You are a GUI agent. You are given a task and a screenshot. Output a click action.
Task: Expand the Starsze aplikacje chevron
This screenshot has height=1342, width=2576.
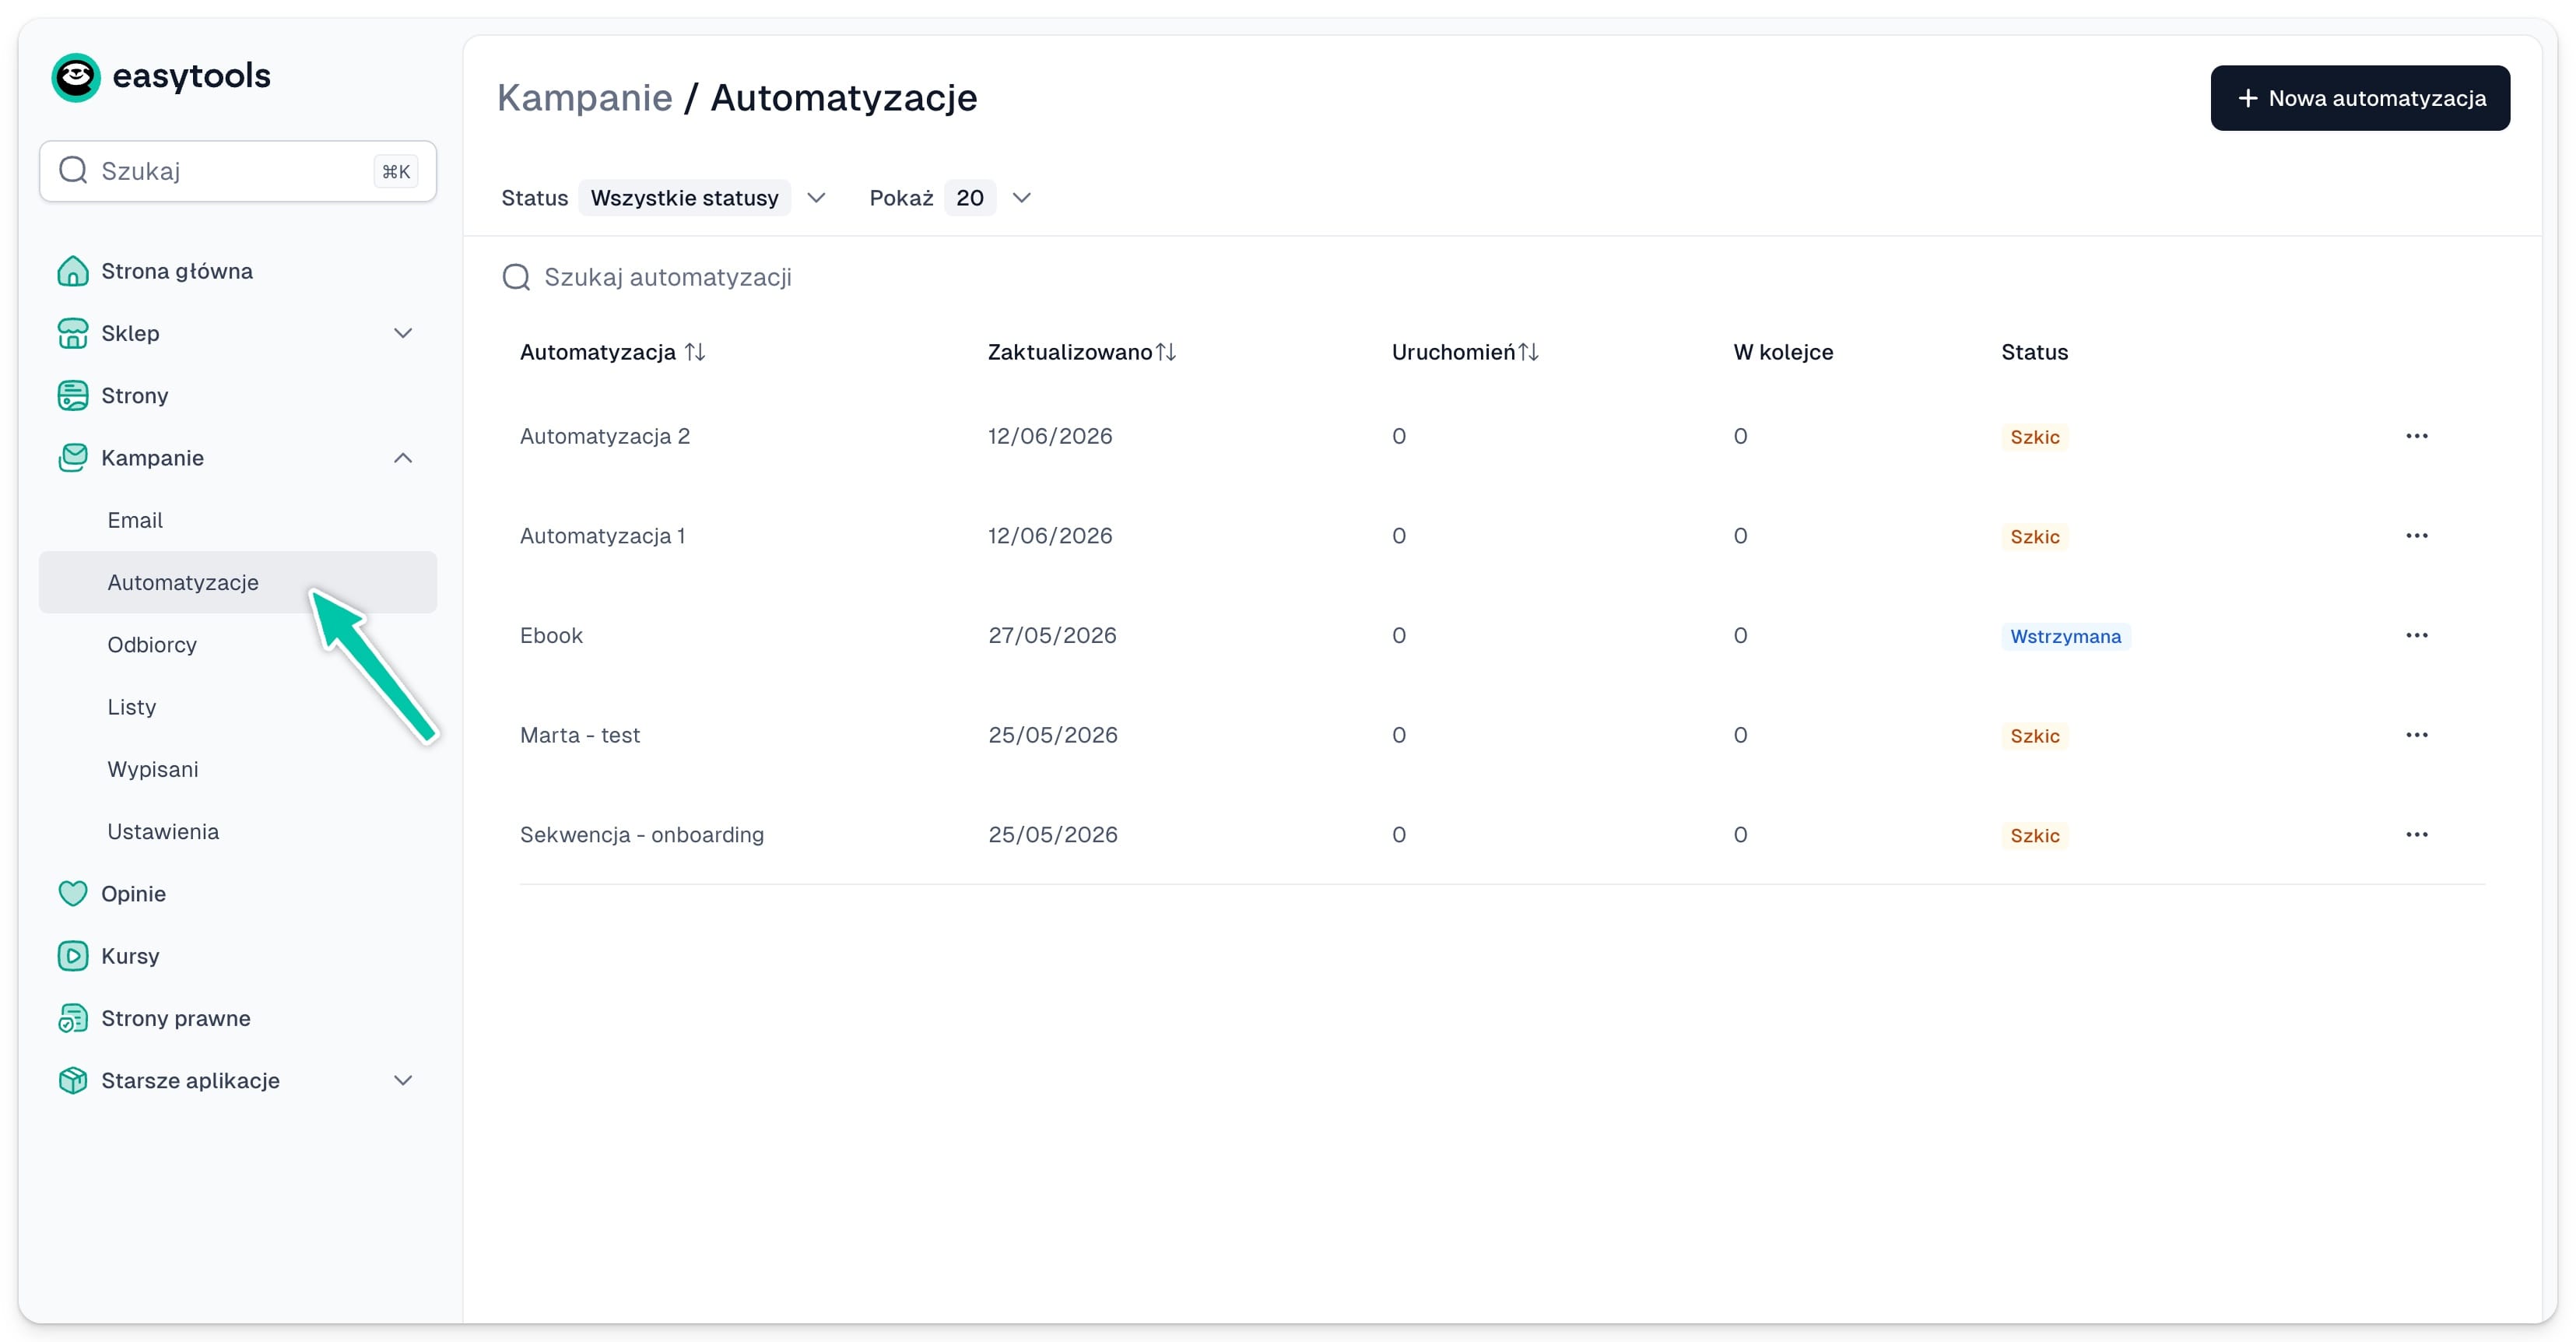[x=403, y=1080]
